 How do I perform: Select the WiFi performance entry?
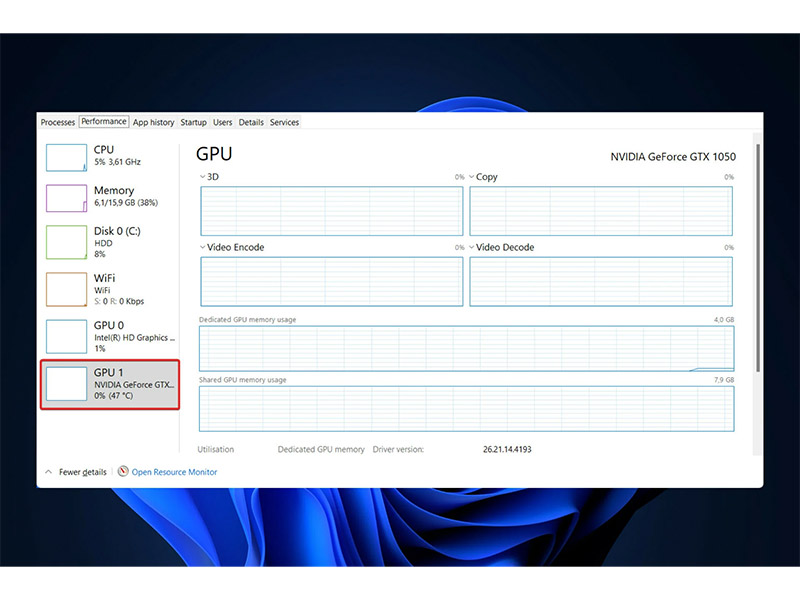(110, 289)
